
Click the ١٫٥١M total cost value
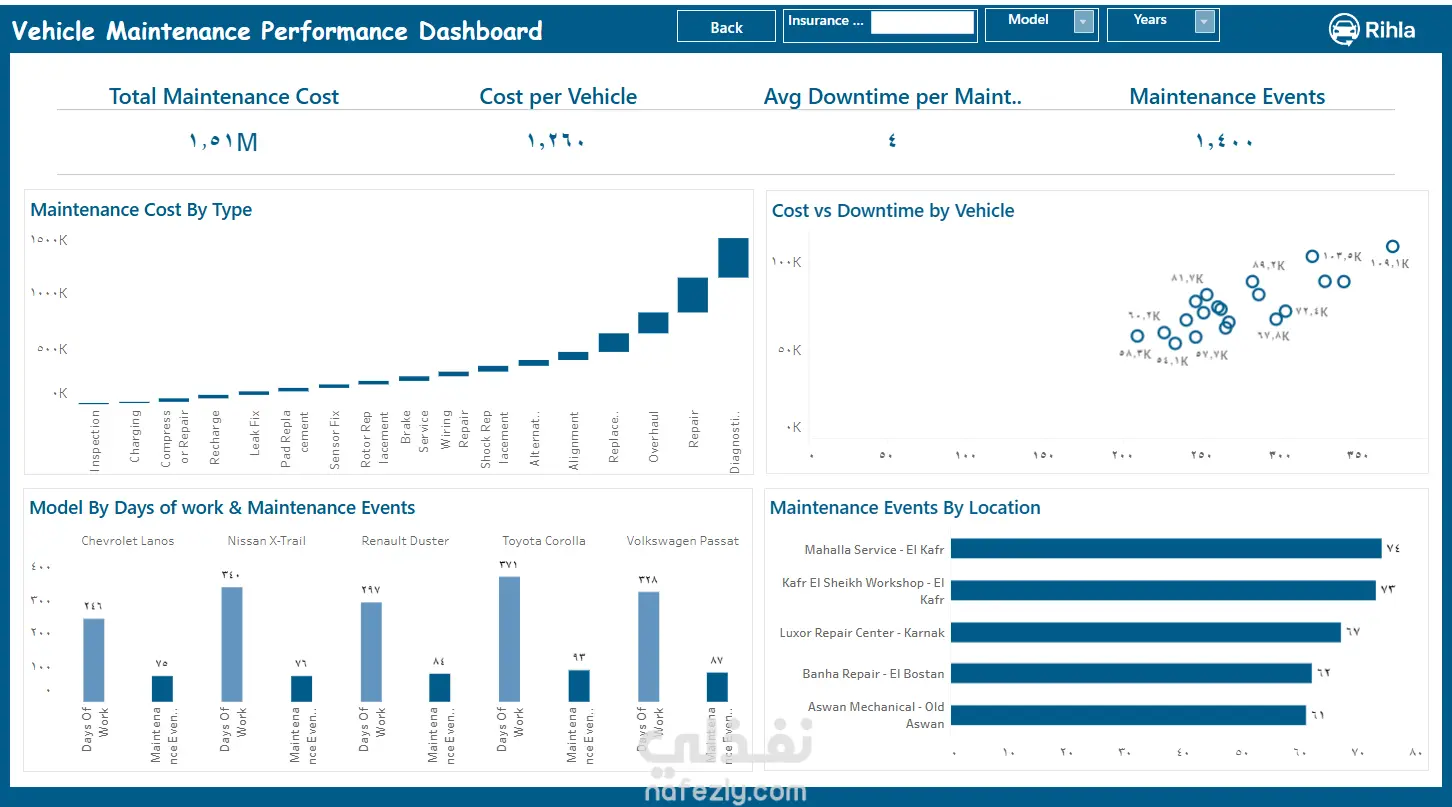tap(223, 142)
